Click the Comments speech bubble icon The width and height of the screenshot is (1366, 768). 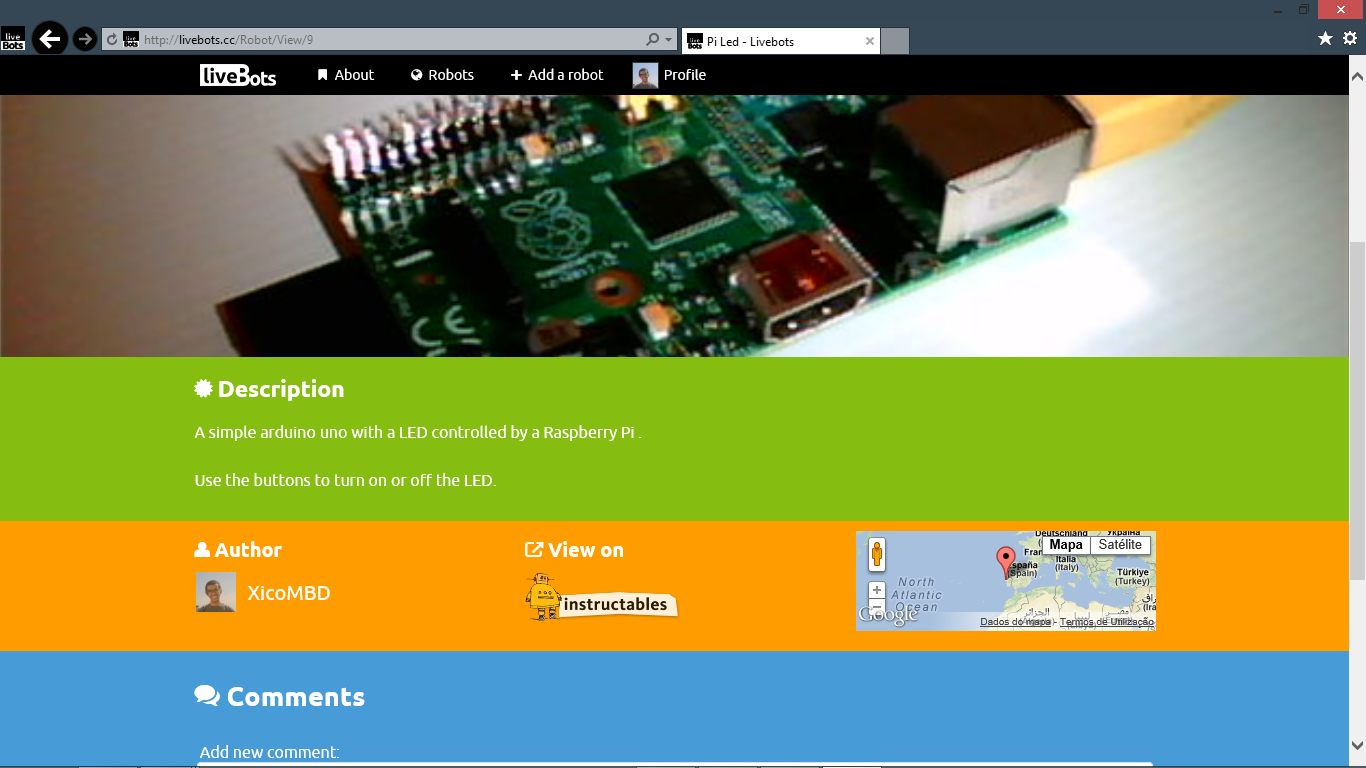coord(207,695)
